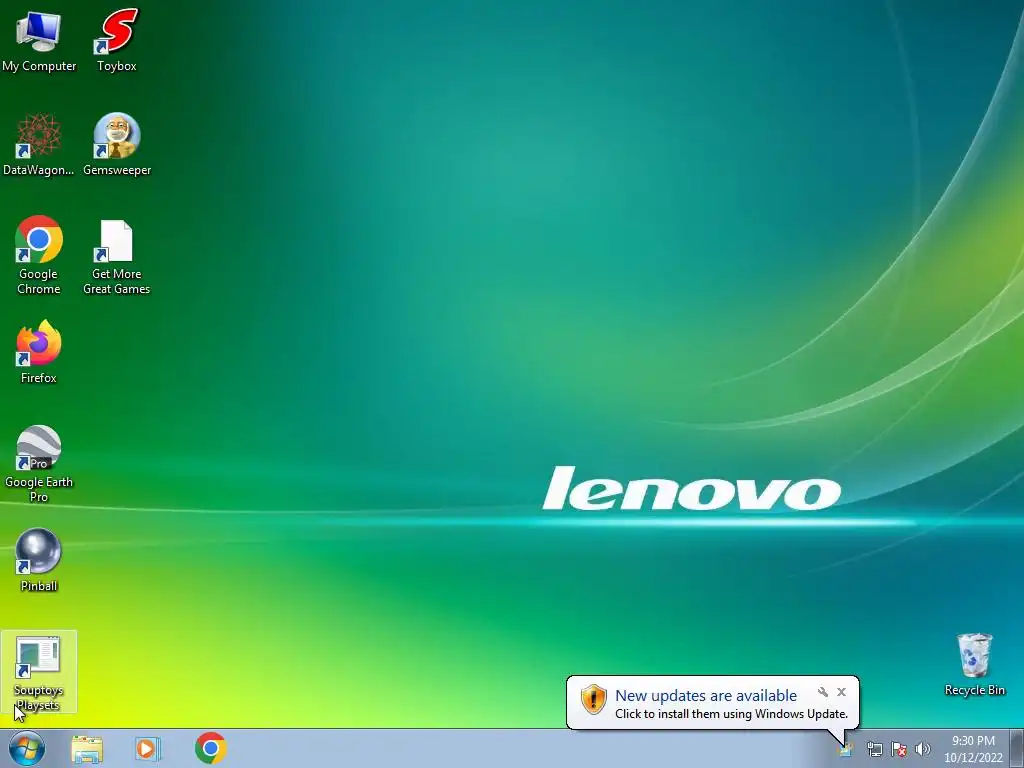1024x768 pixels.
Task: Open Windows Explorer from the taskbar
Action: [87, 748]
